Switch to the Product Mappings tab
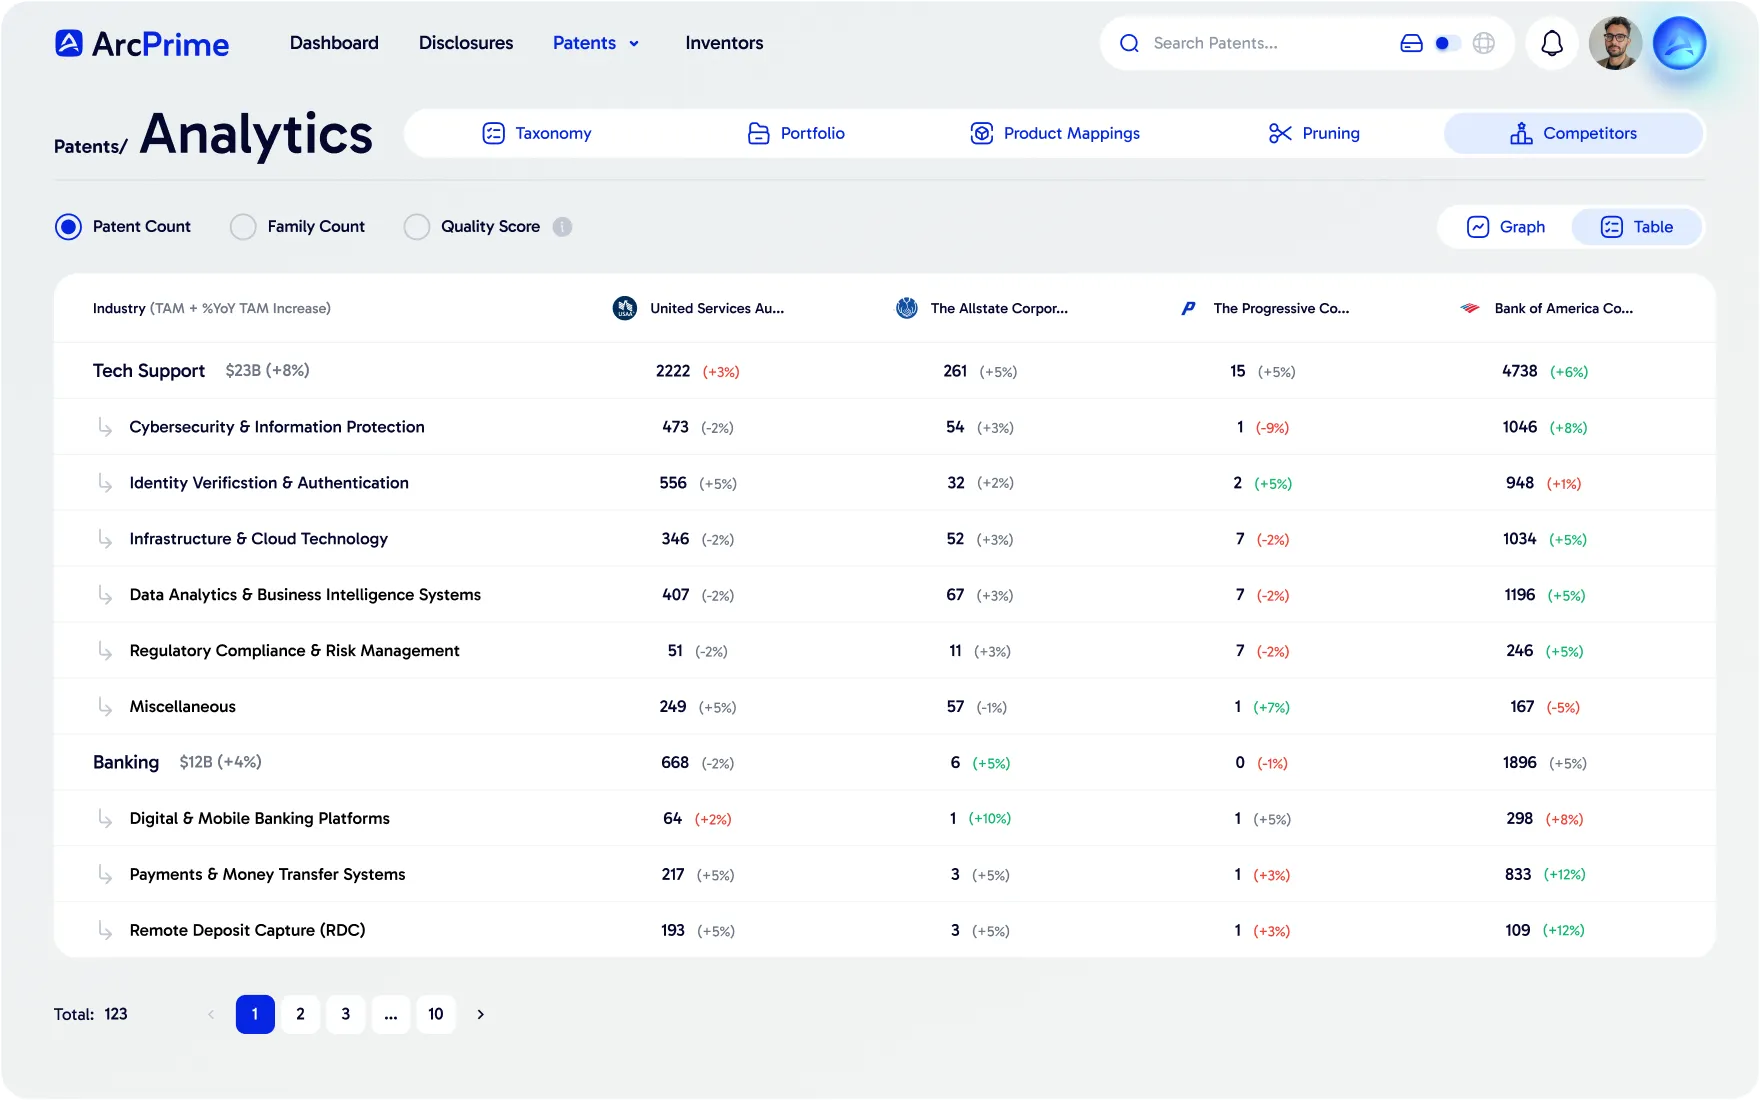 tap(1056, 133)
